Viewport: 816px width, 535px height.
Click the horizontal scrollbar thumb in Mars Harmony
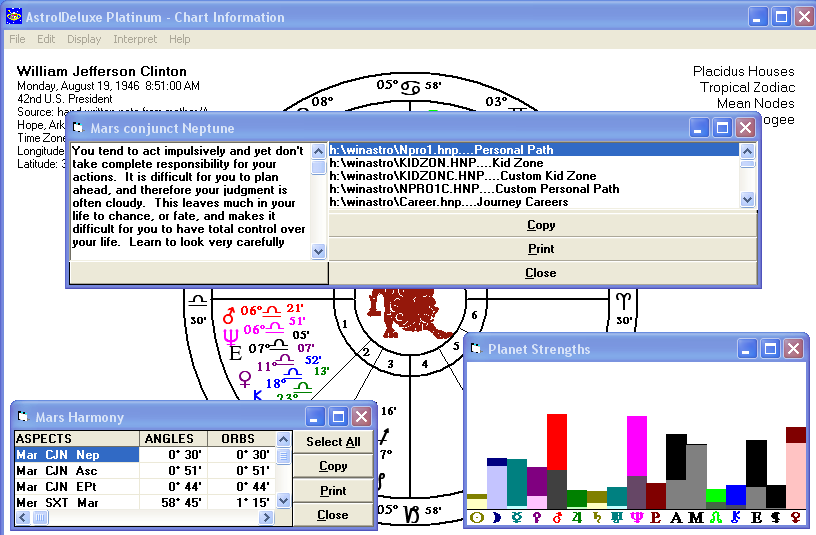[41, 517]
